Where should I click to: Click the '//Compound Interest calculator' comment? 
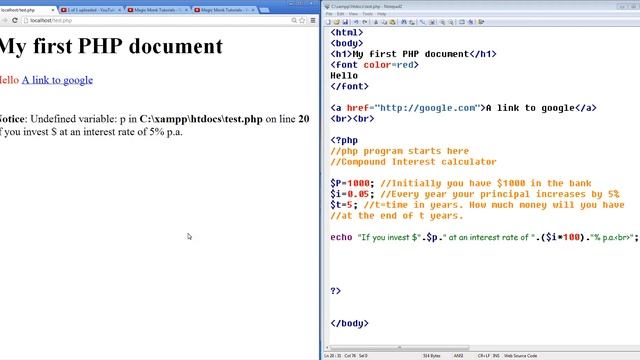pos(413,162)
